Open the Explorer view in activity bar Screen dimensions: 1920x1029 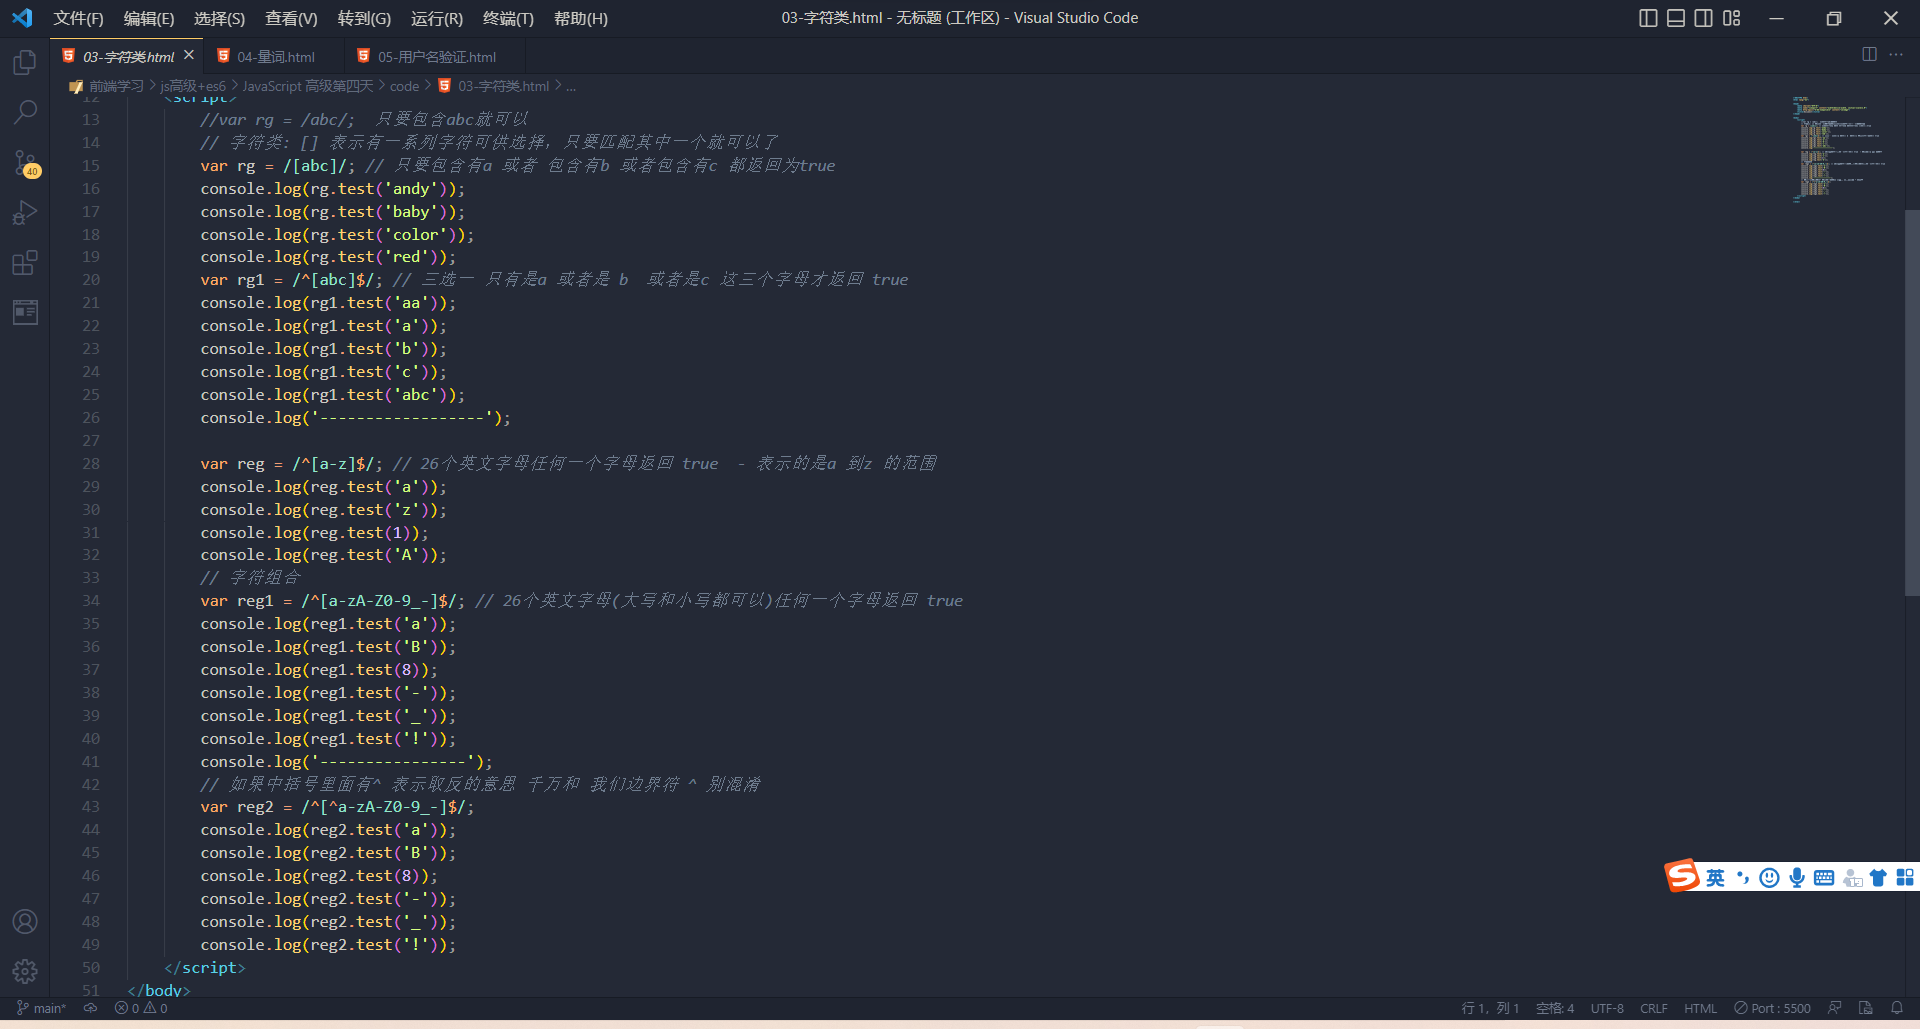(x=25, y=63)
